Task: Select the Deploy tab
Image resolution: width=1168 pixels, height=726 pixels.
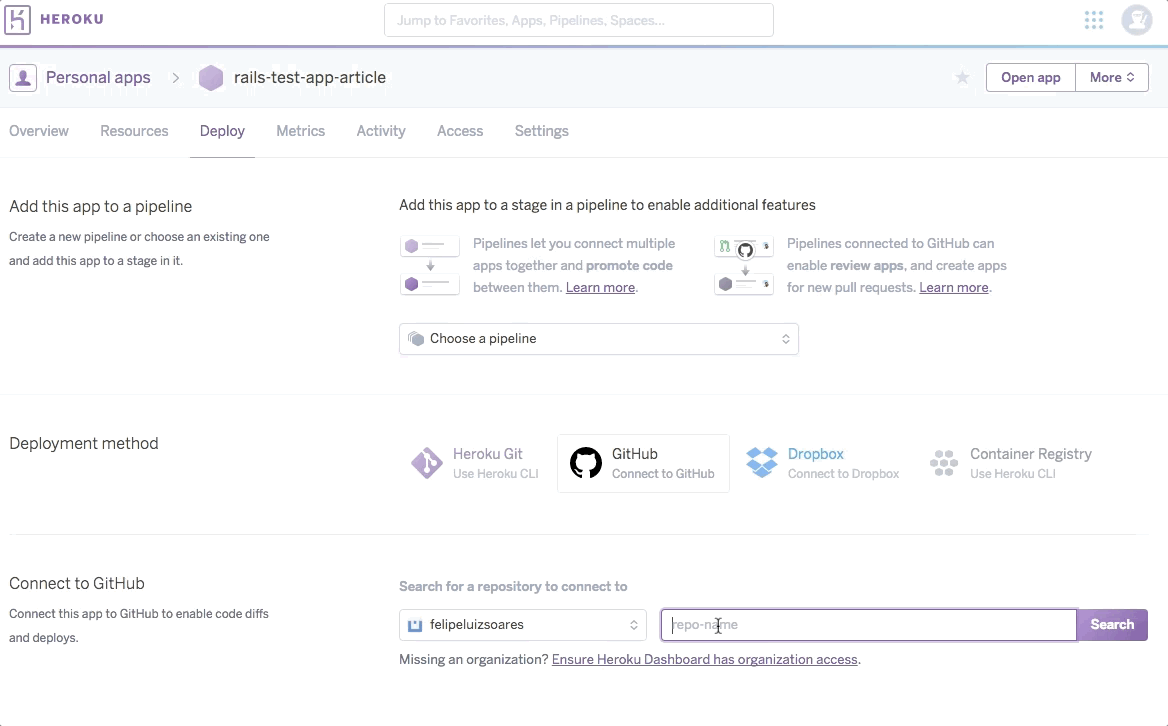Action: (x=222, y=131)
